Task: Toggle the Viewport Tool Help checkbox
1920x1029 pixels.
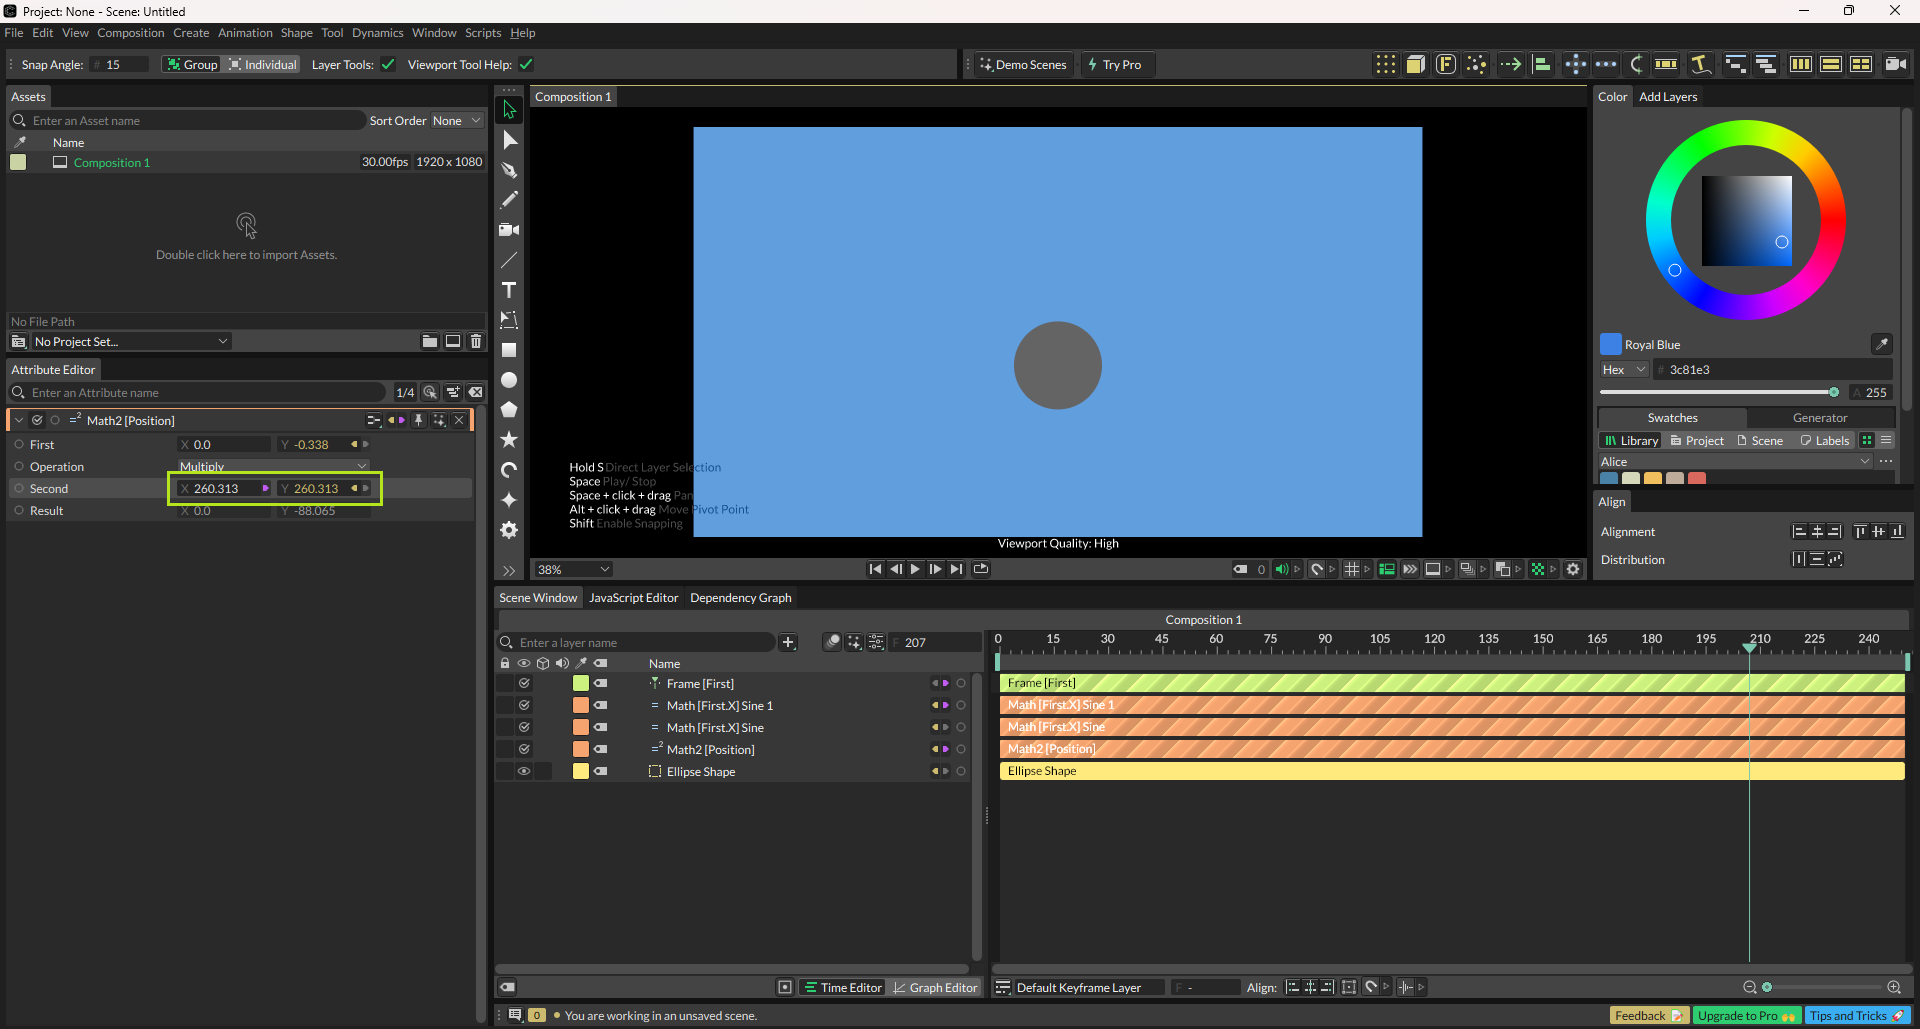Action: point(526,65)
